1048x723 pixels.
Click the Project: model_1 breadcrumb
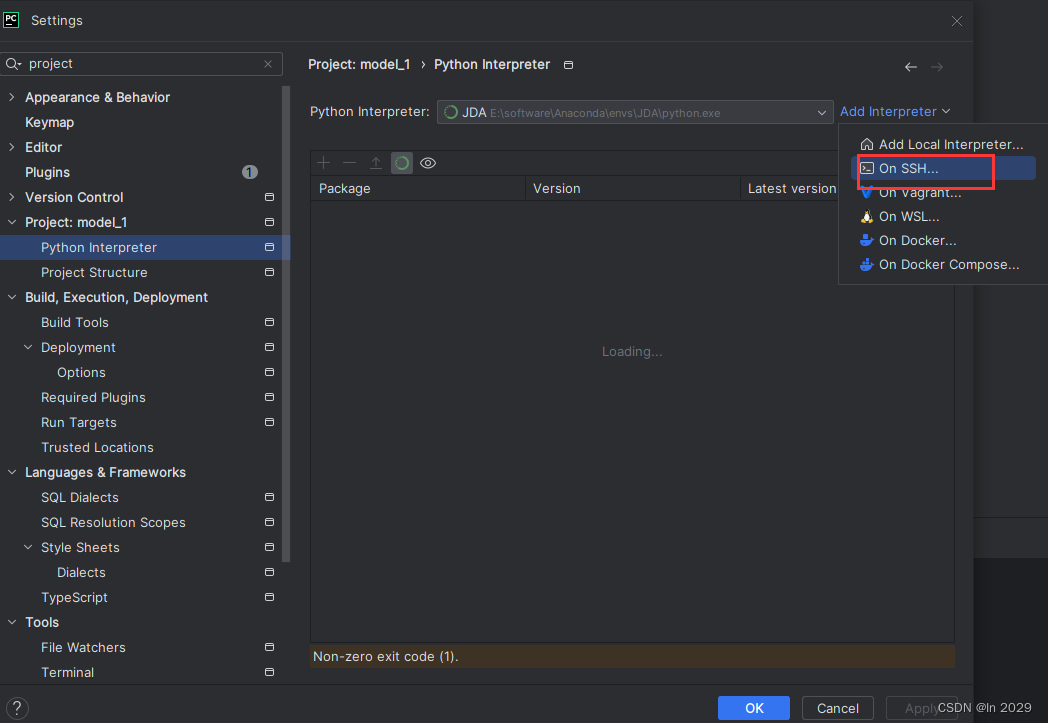click(x=359, y=65)
